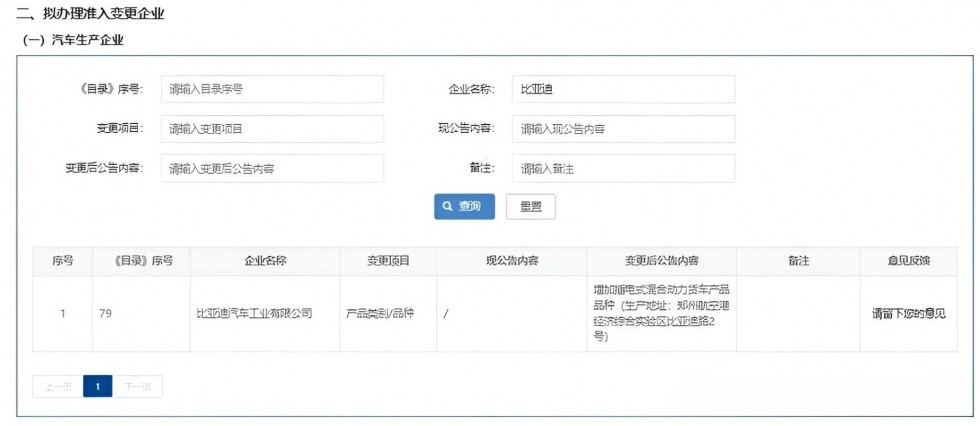Focus the 备注 input field
The width and height of the screenshot is (980, 426).
tap(623, 169)
